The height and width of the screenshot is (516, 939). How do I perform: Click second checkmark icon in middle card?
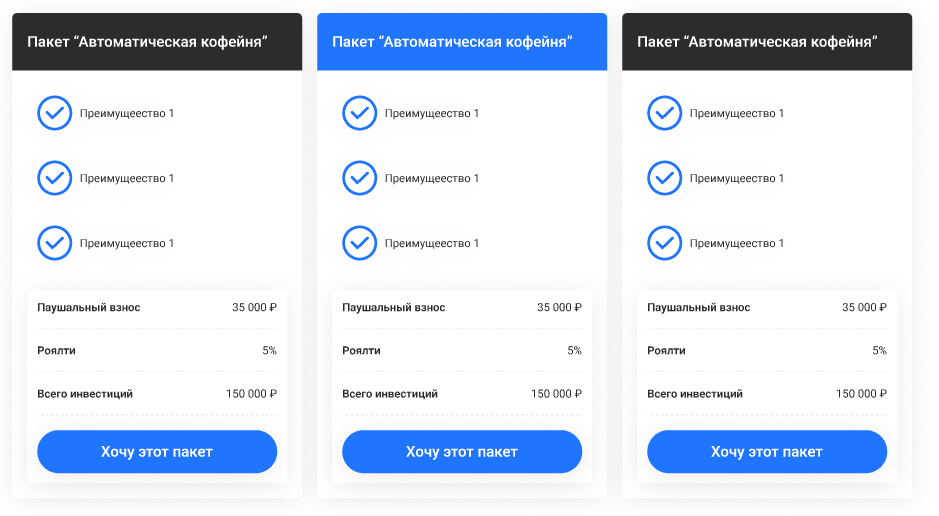pyautogui.click(x=360, y=178)
